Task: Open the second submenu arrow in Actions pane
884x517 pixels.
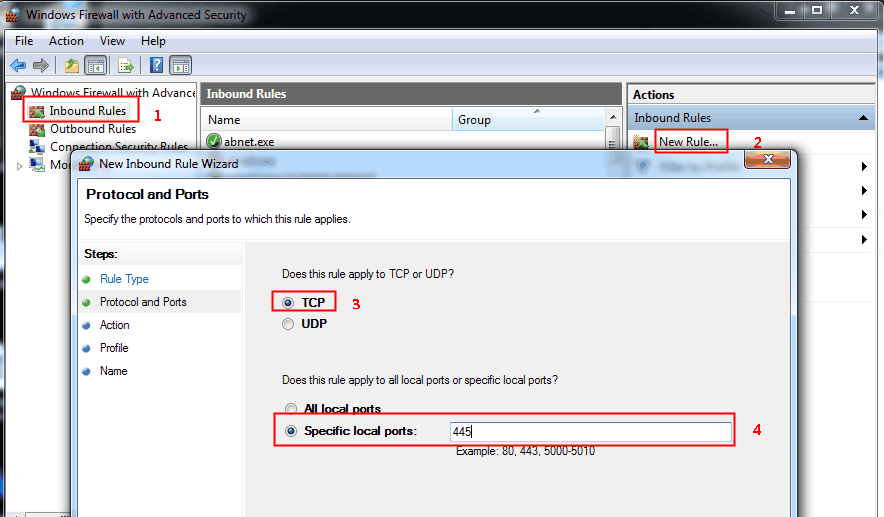Action: point(864,191)
